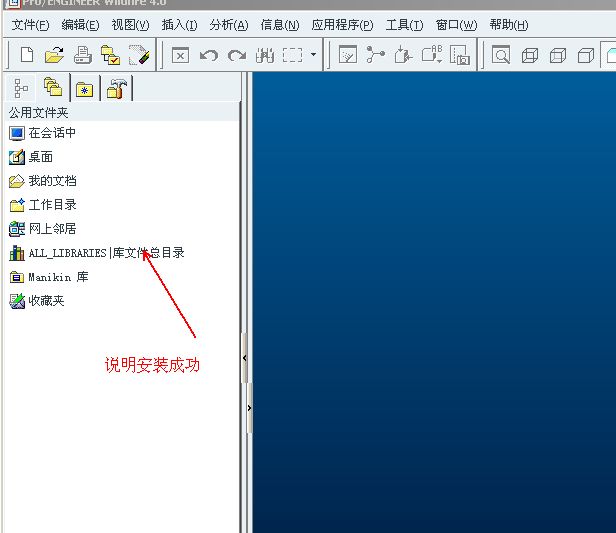Screen dimensions: 616x533
Task: Create a new file with the blank page icon
Action: point(27,55)
